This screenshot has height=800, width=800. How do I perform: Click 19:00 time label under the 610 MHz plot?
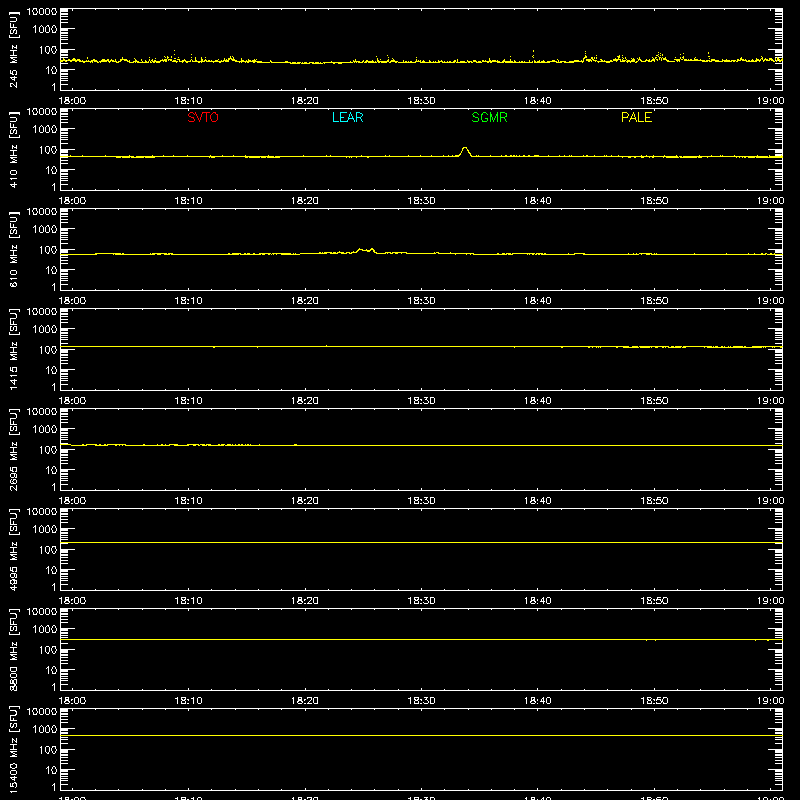[770, 301]
